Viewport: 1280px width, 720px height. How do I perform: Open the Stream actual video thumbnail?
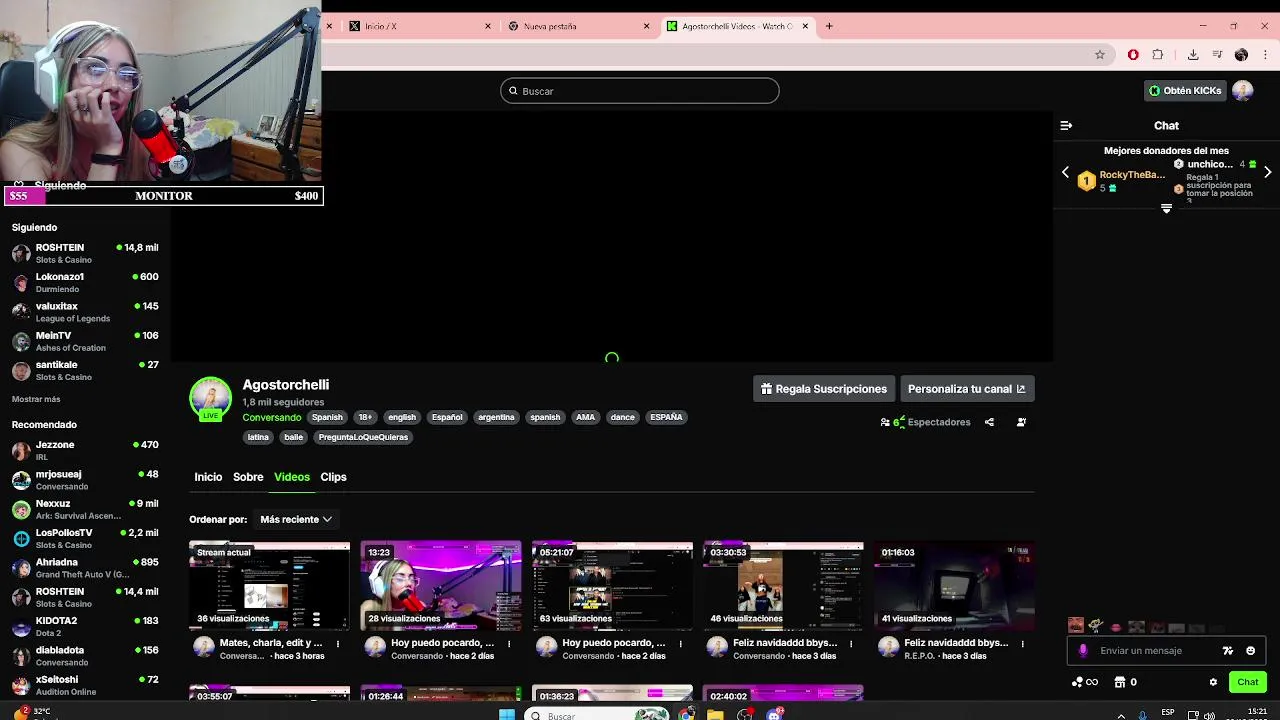(x=269, y=586)
